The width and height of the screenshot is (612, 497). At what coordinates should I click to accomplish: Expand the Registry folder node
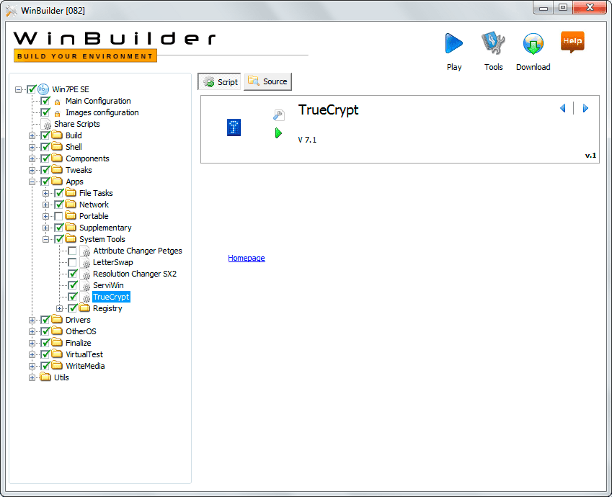(x=59, y=308)
